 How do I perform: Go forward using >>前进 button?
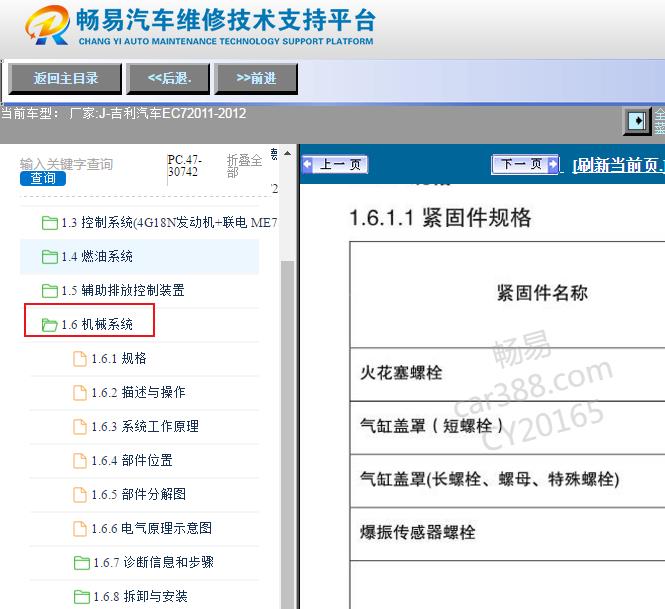pyautogui.click(x=256, y=78)
